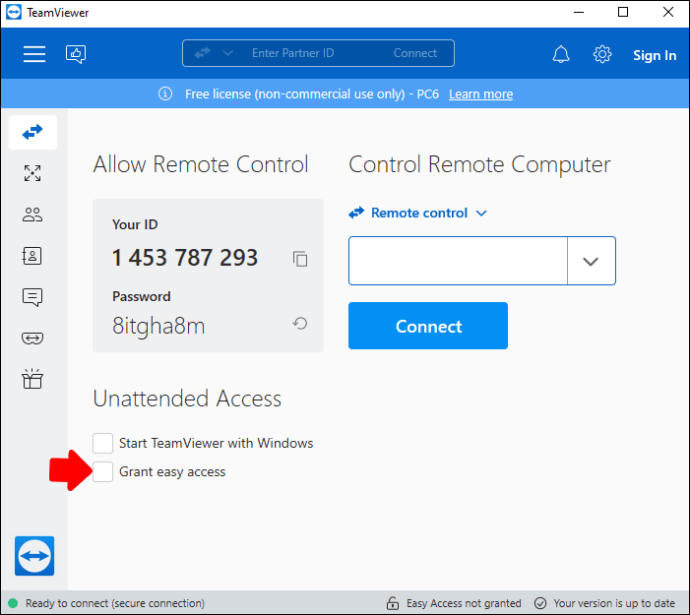Click the feedback chat icon
This screenshot has height=615, width=690.
76,54
